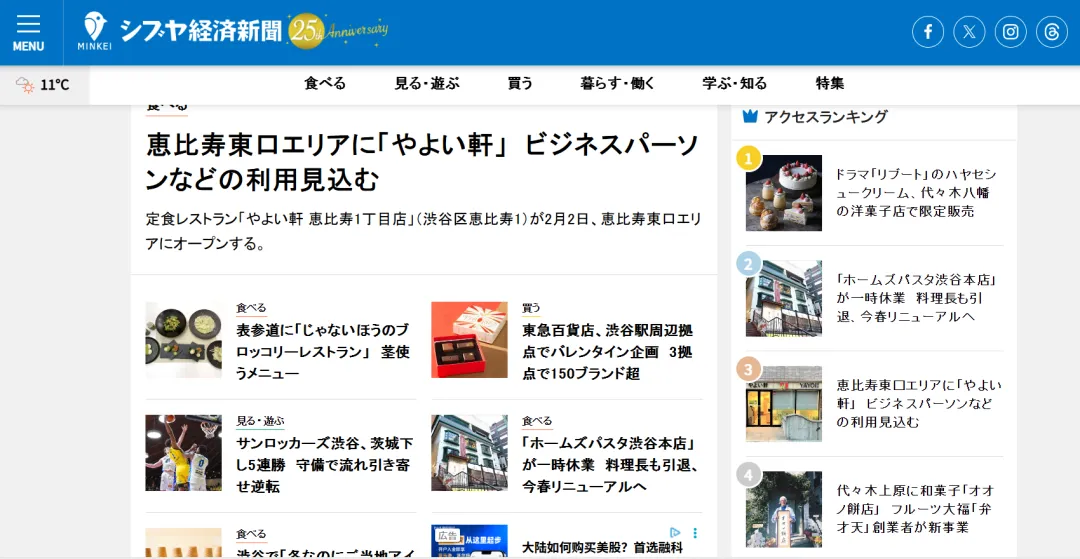The image size is (1080, 559).
Task: Click 食べる tag above ホームズパスタ article
Action: [x=537, y=421]
